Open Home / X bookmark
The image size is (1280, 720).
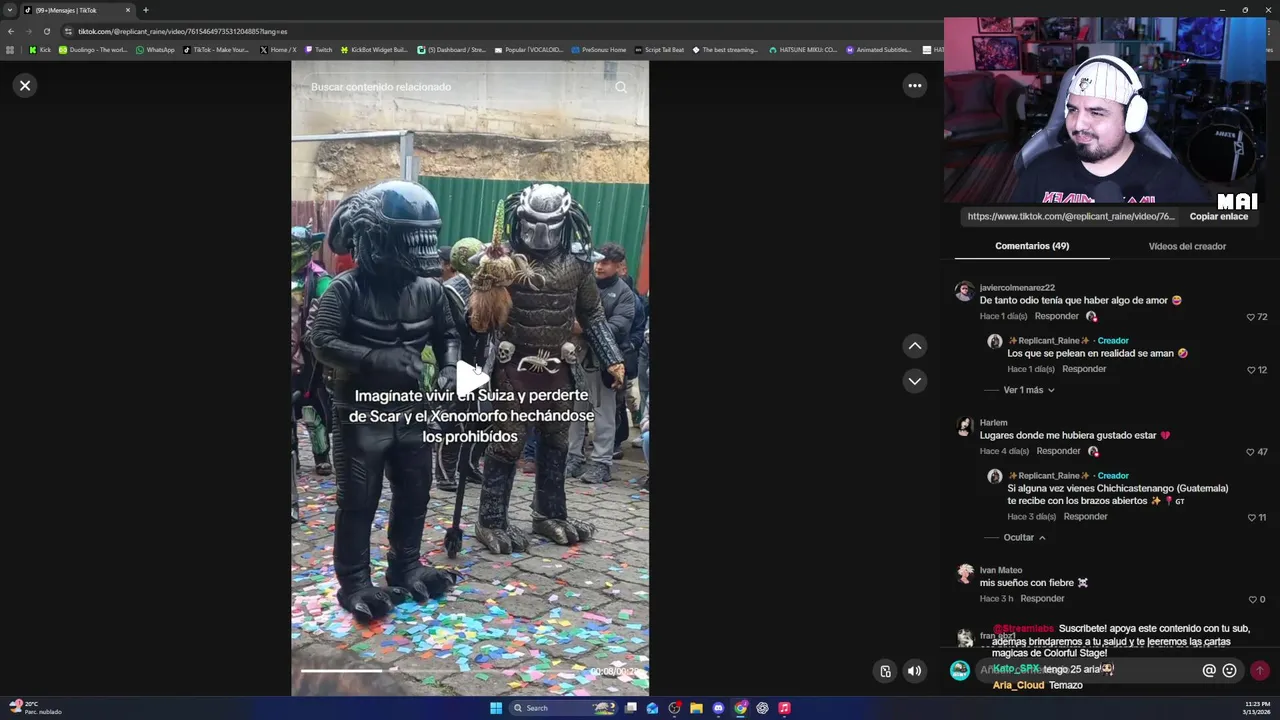pos(277,50)
